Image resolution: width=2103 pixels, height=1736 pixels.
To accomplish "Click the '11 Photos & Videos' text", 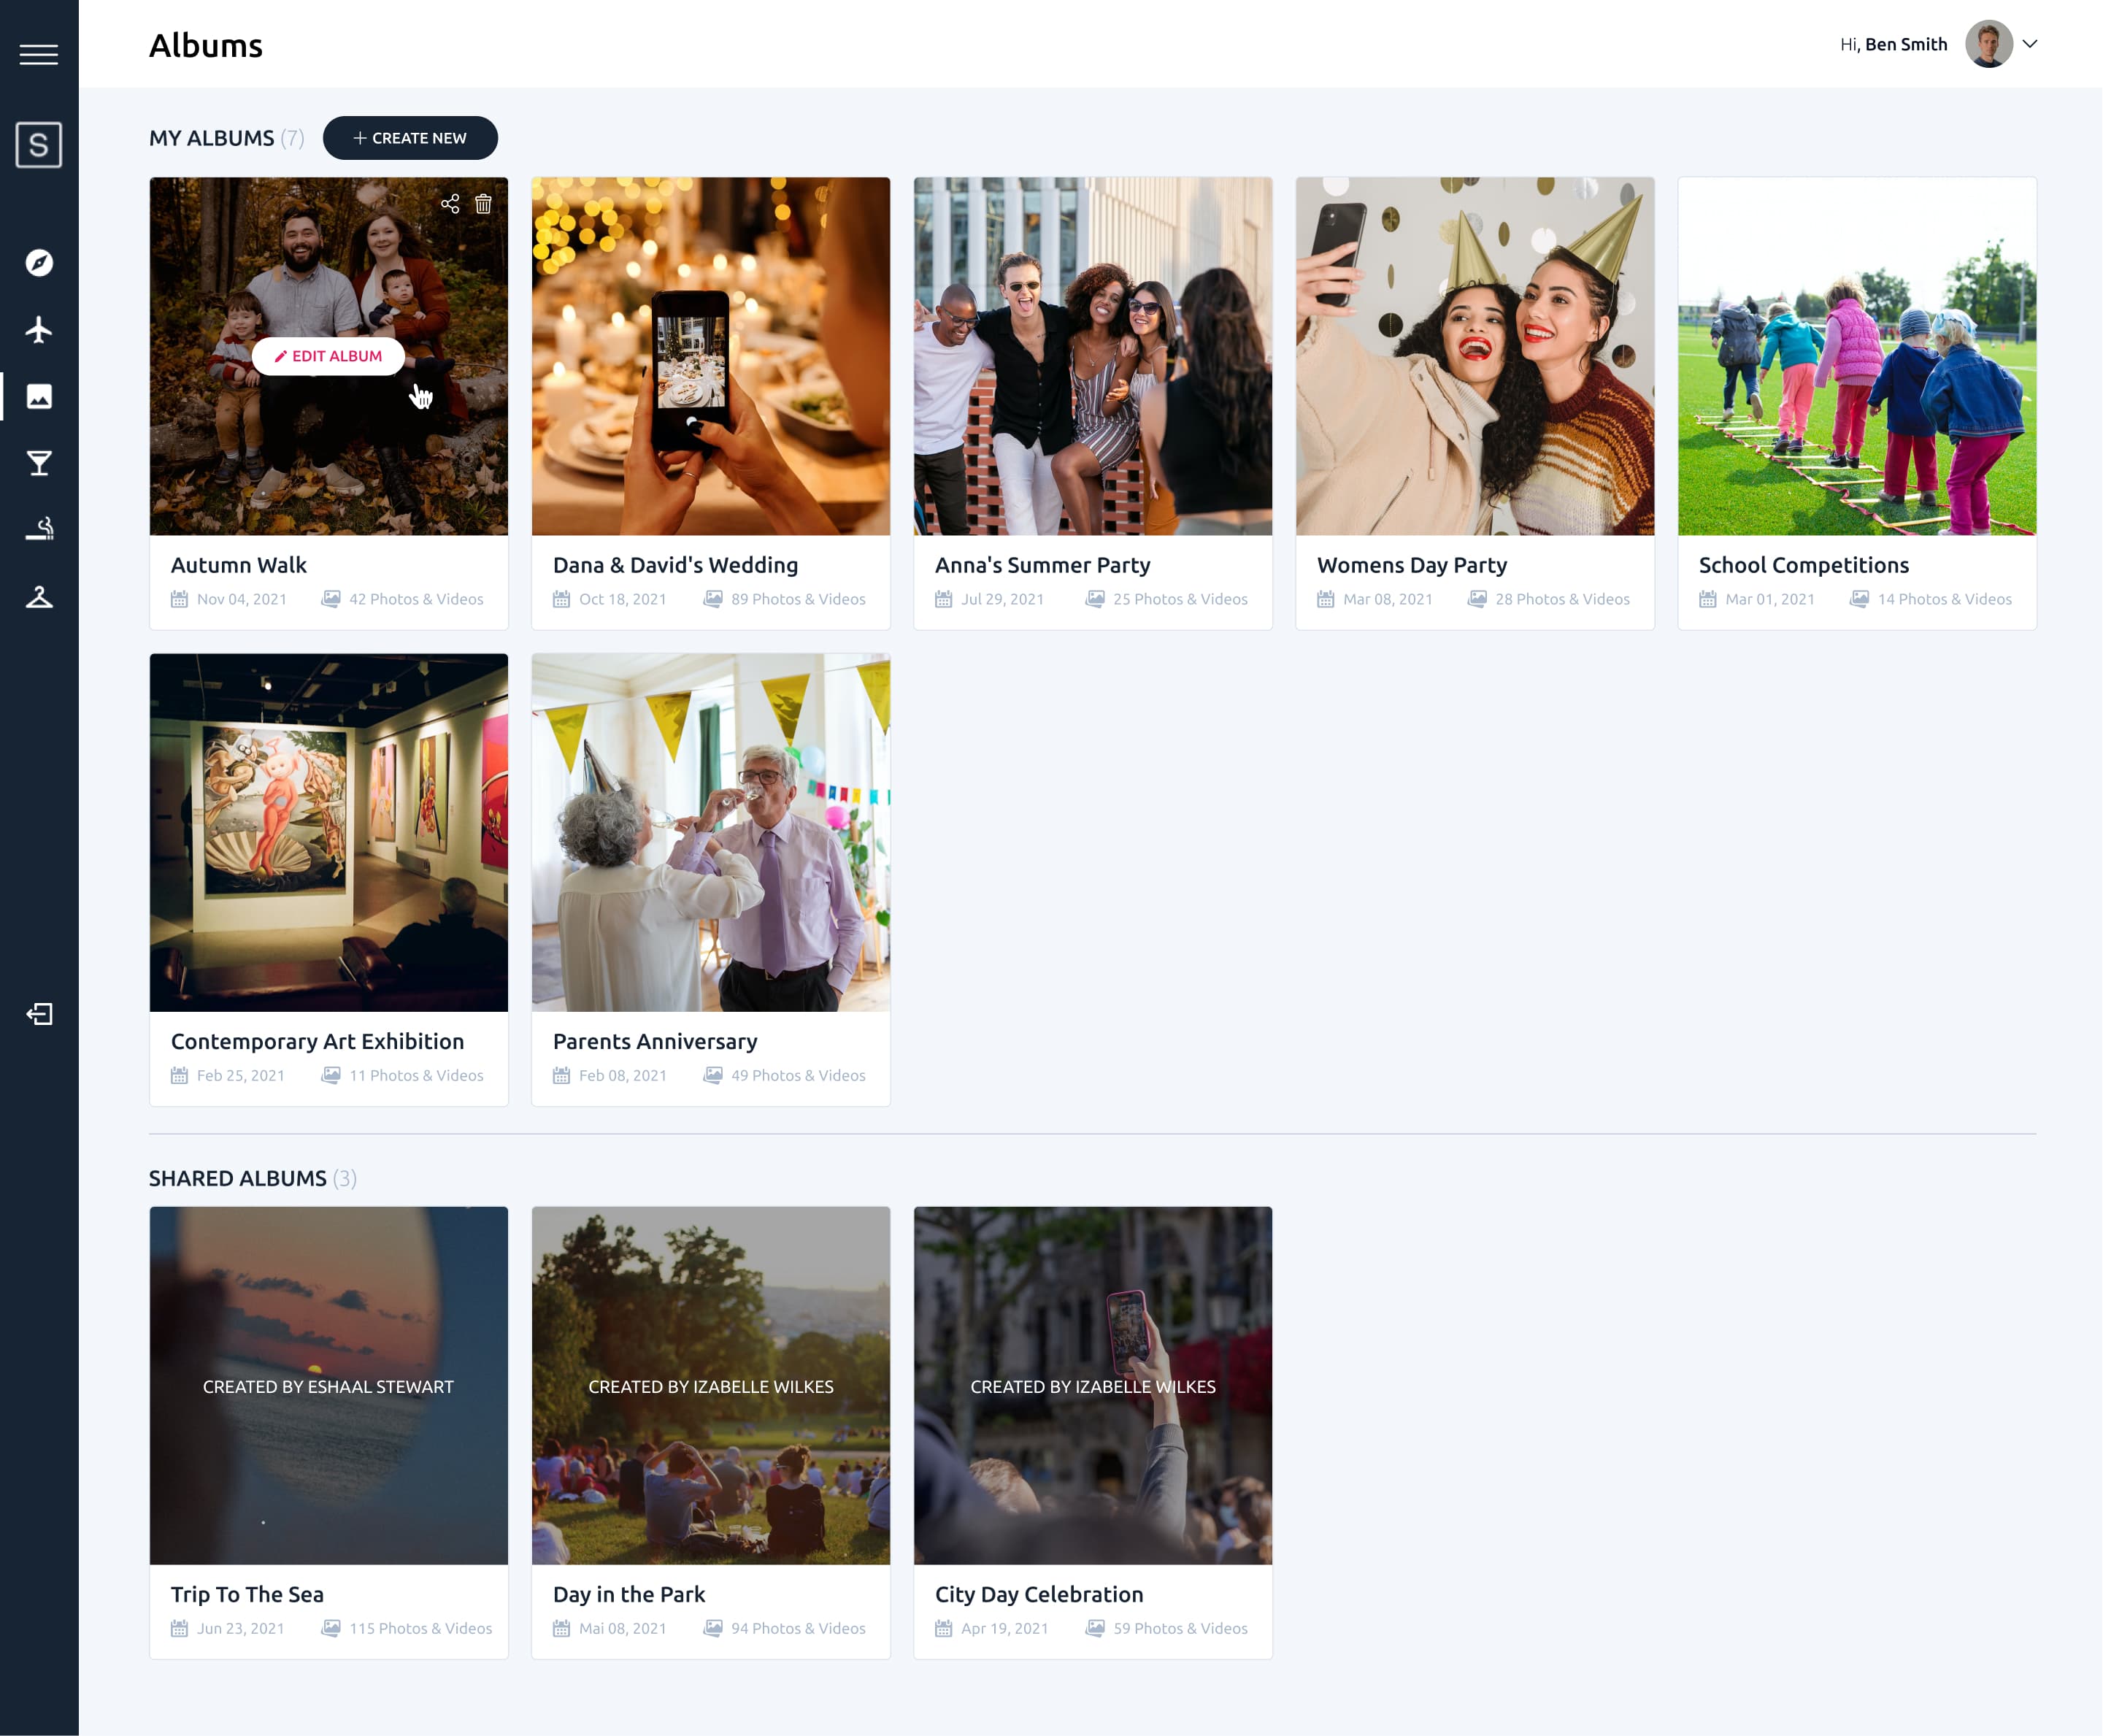I will click(x=416, y=1075).
